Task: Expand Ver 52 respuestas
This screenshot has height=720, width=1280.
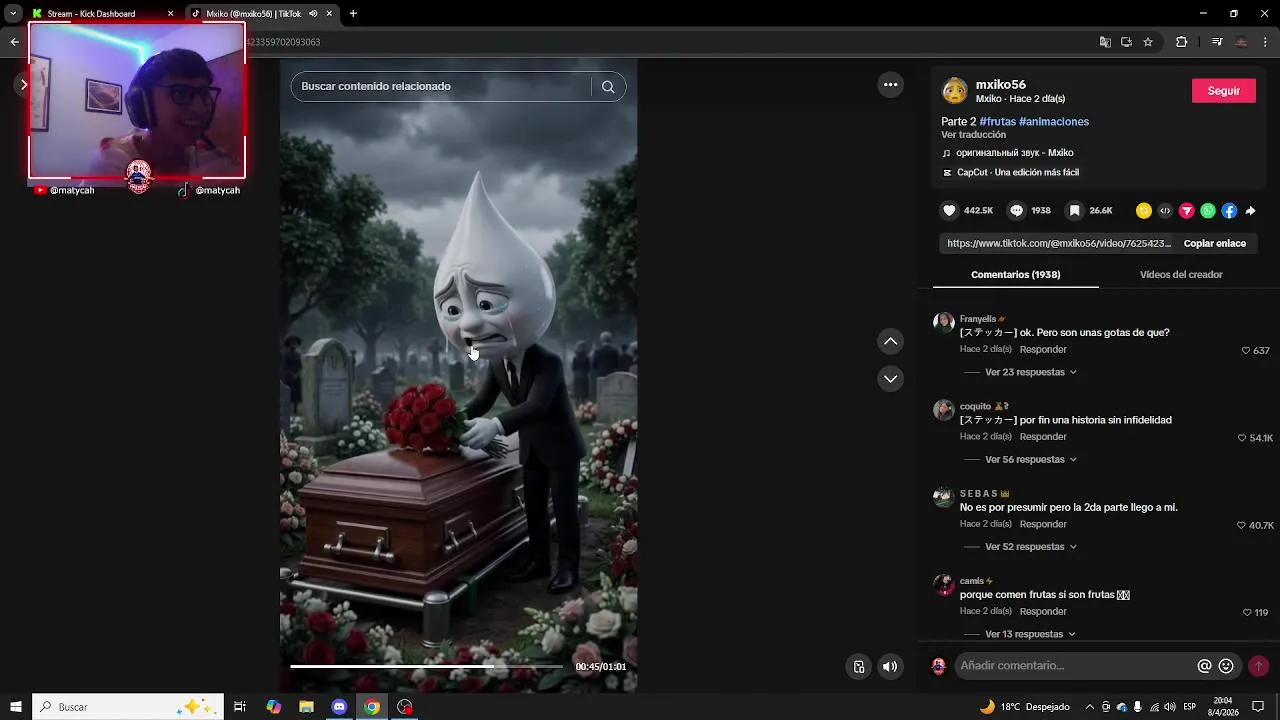Action: (1030, 547)
